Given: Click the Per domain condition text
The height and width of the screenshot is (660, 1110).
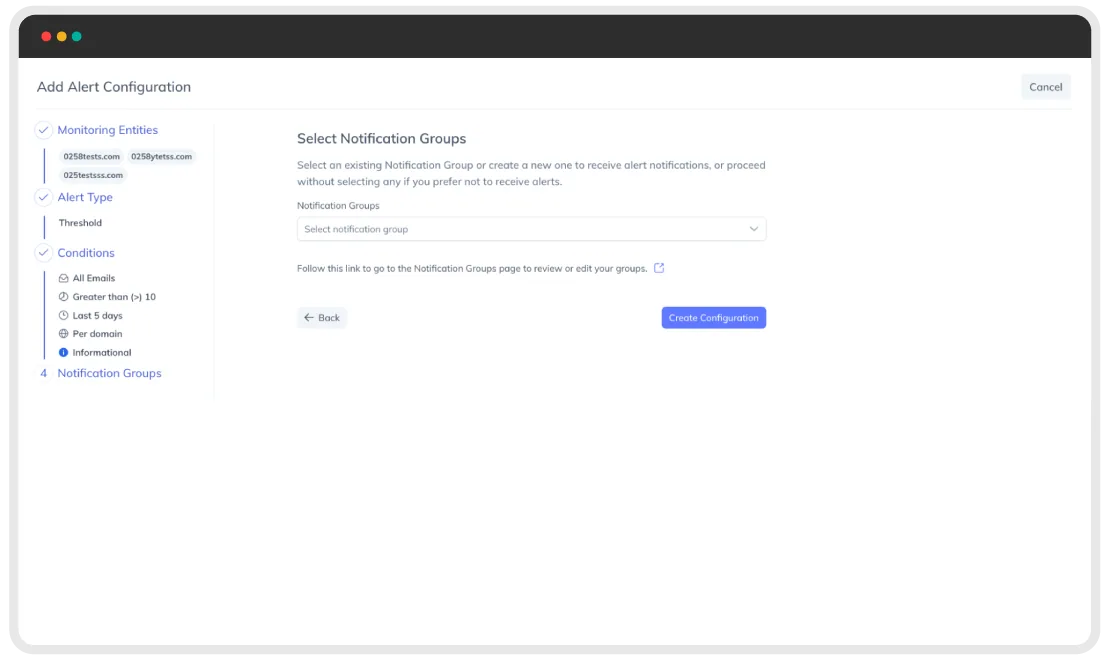Looking at the screenshot, I should click(97, 334).
